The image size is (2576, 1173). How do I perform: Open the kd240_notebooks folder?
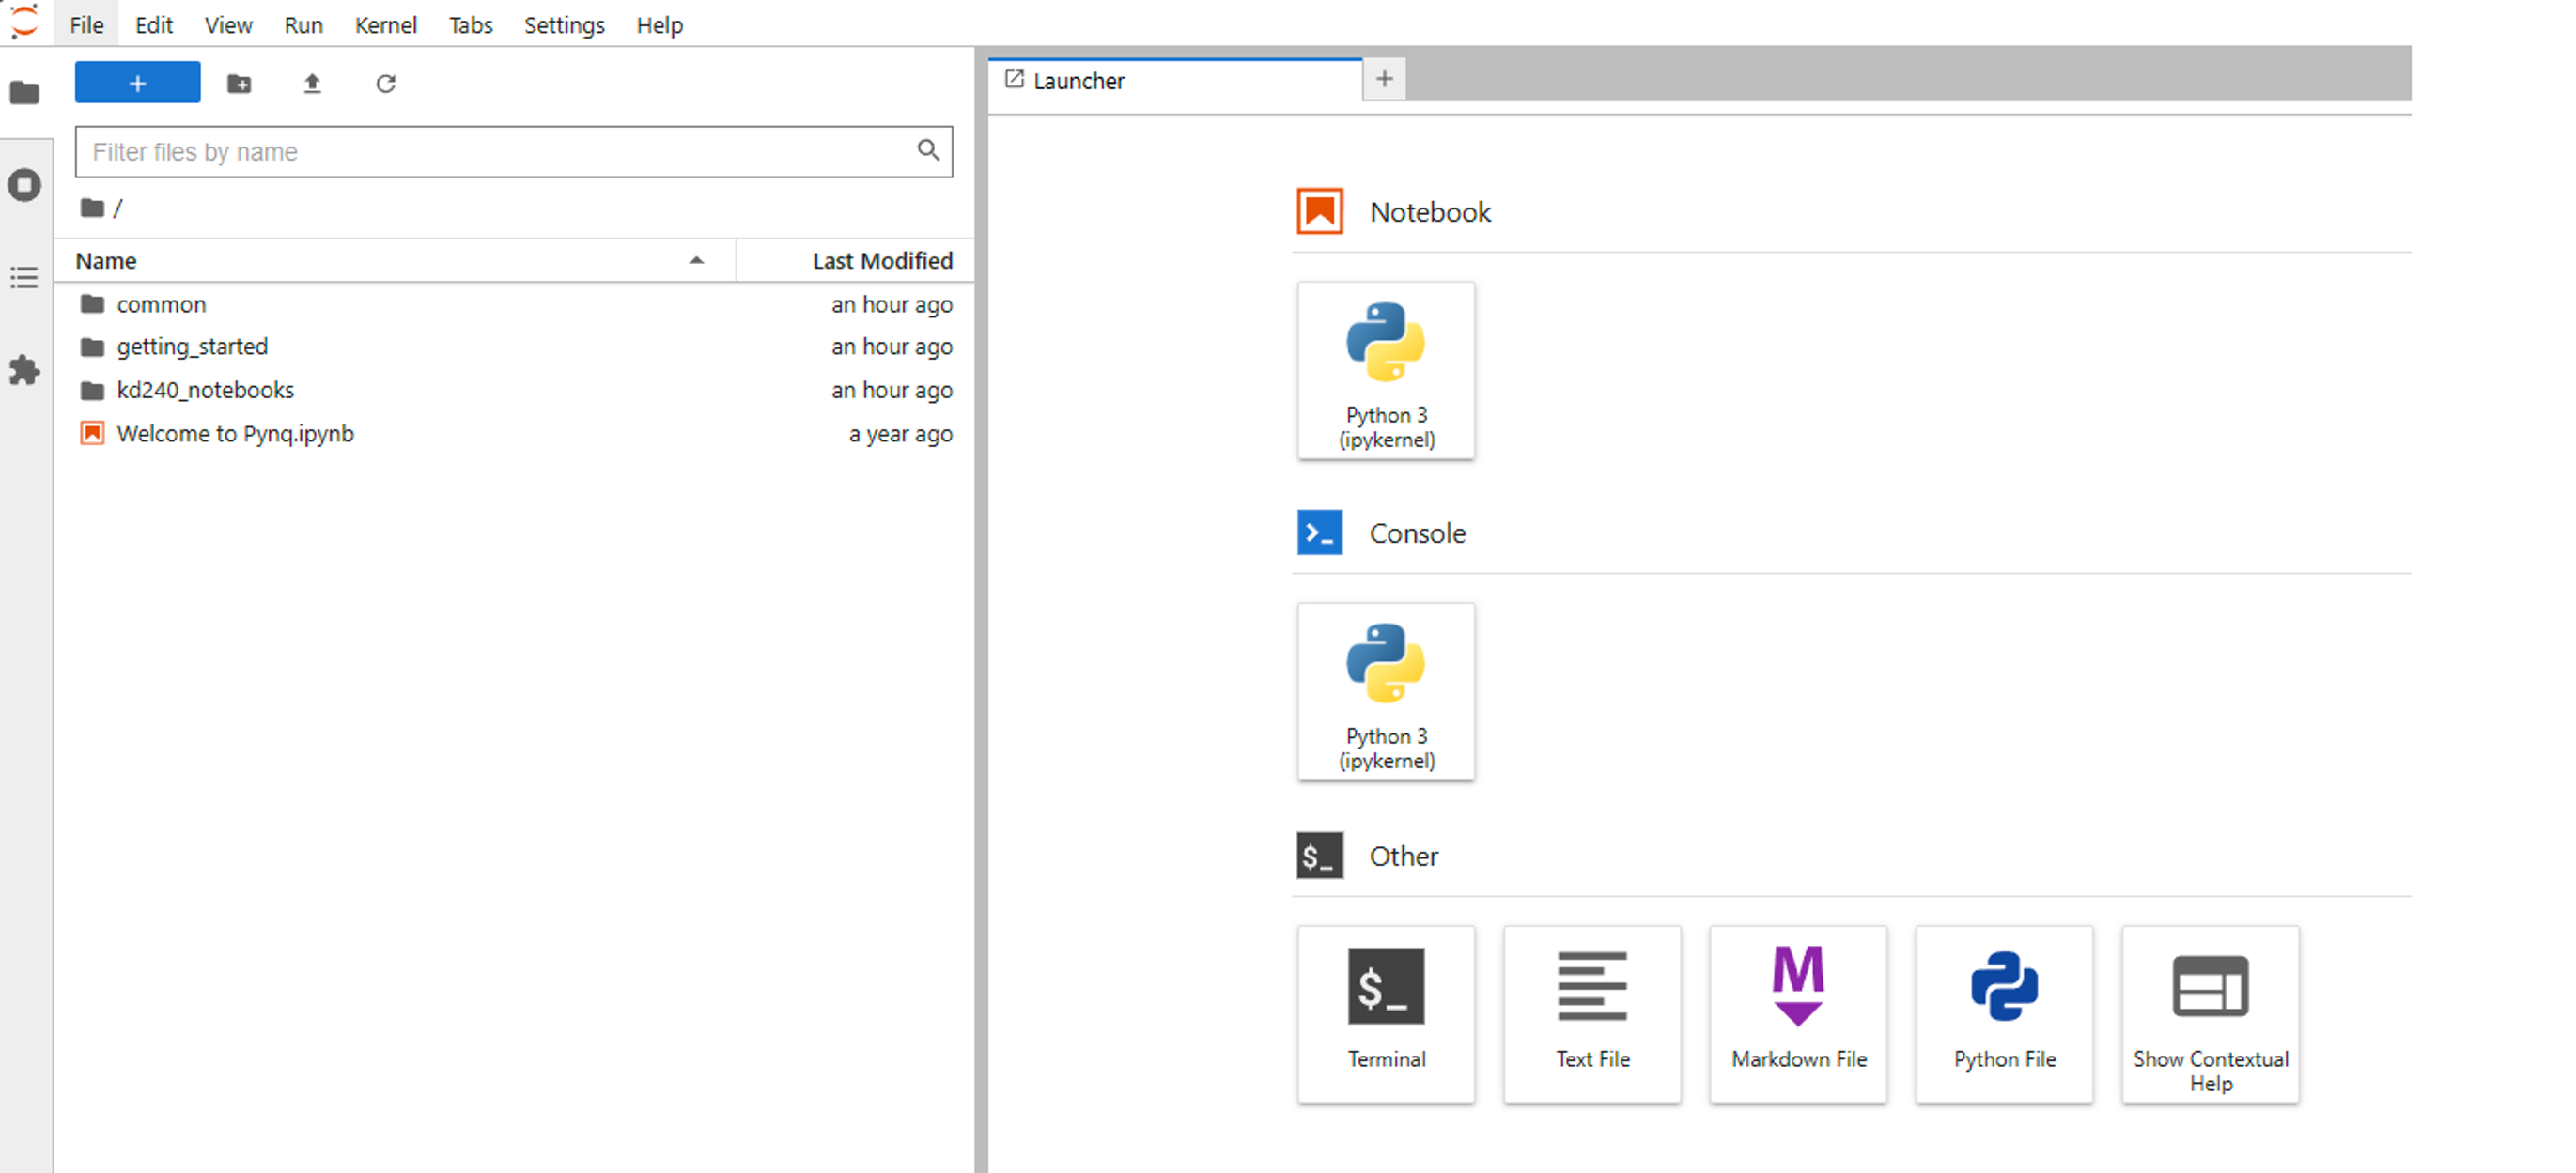click(x=205, y=390)
